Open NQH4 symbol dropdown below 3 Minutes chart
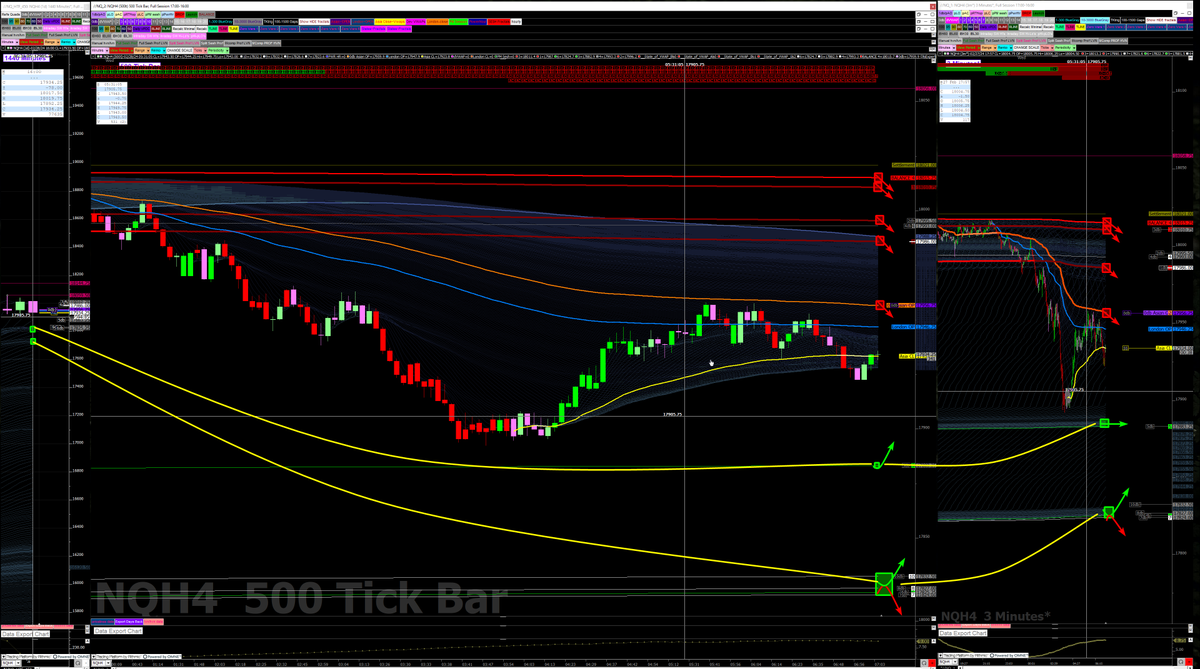1200x669 pixels. point(948,662)
